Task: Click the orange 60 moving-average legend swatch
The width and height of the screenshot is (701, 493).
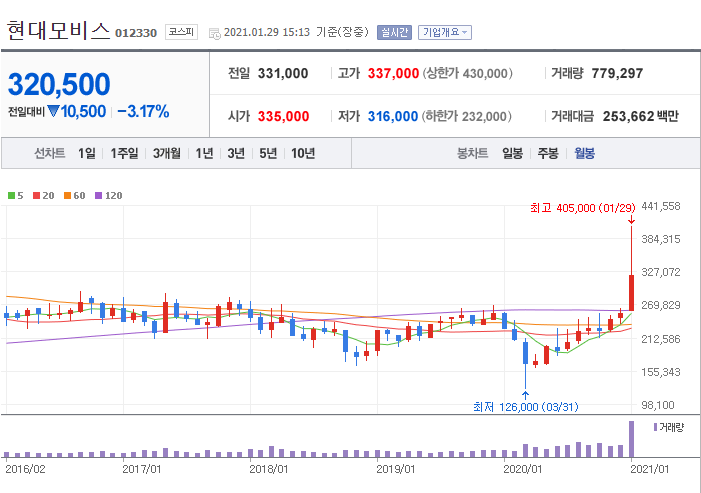Action: coord(68,195)
